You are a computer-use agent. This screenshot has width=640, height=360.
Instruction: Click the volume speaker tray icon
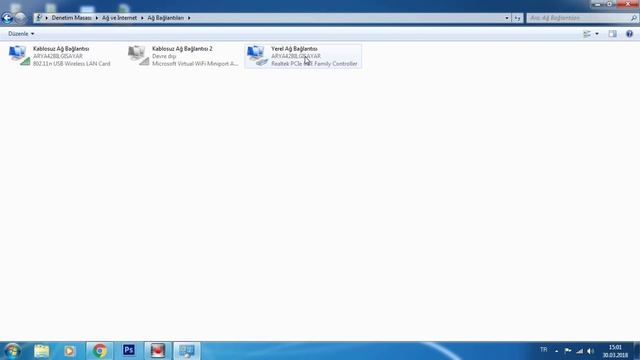coord(590,351)
